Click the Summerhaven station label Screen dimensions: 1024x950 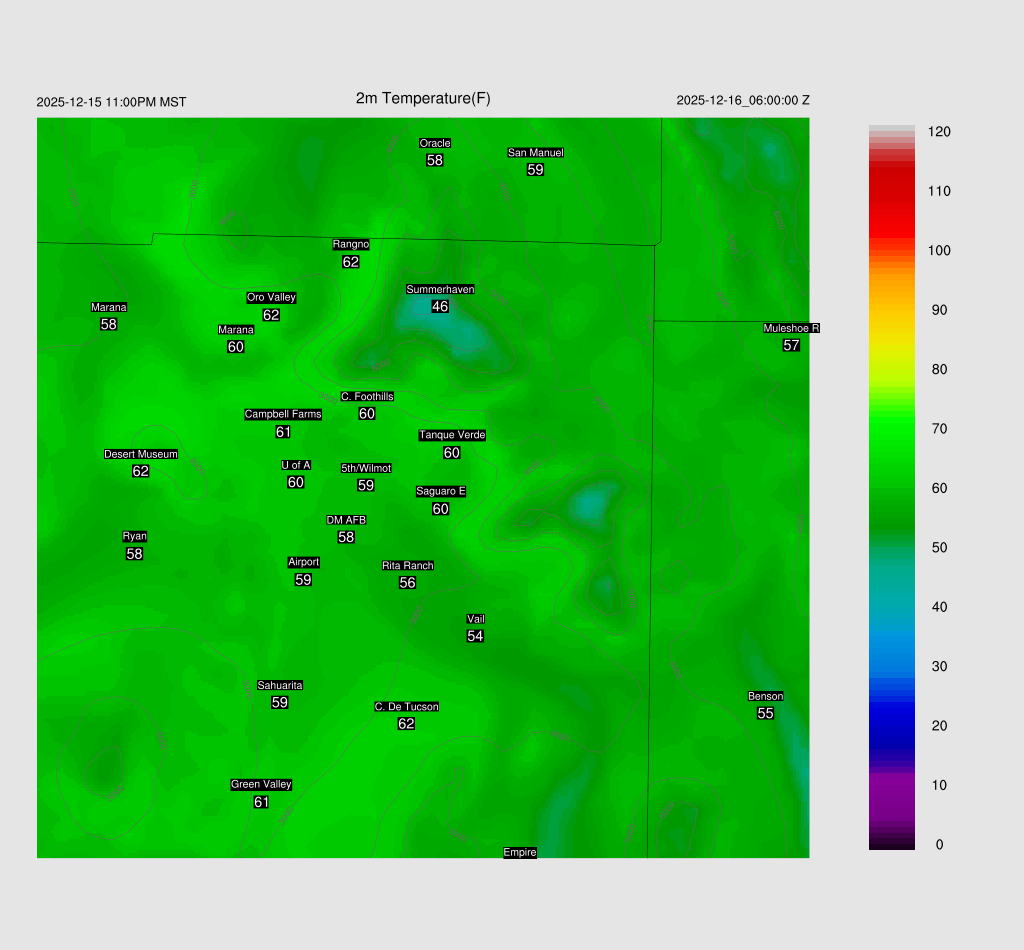coord(440,289)
